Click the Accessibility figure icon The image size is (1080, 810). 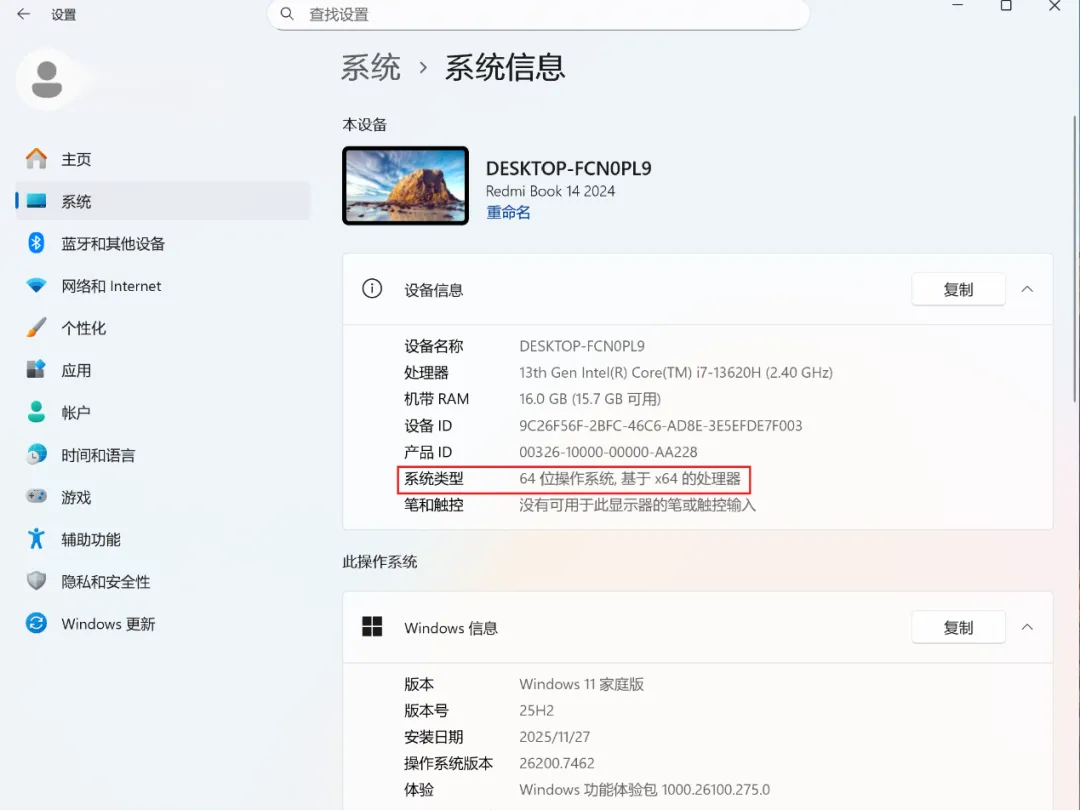click(x=37, y=539)
